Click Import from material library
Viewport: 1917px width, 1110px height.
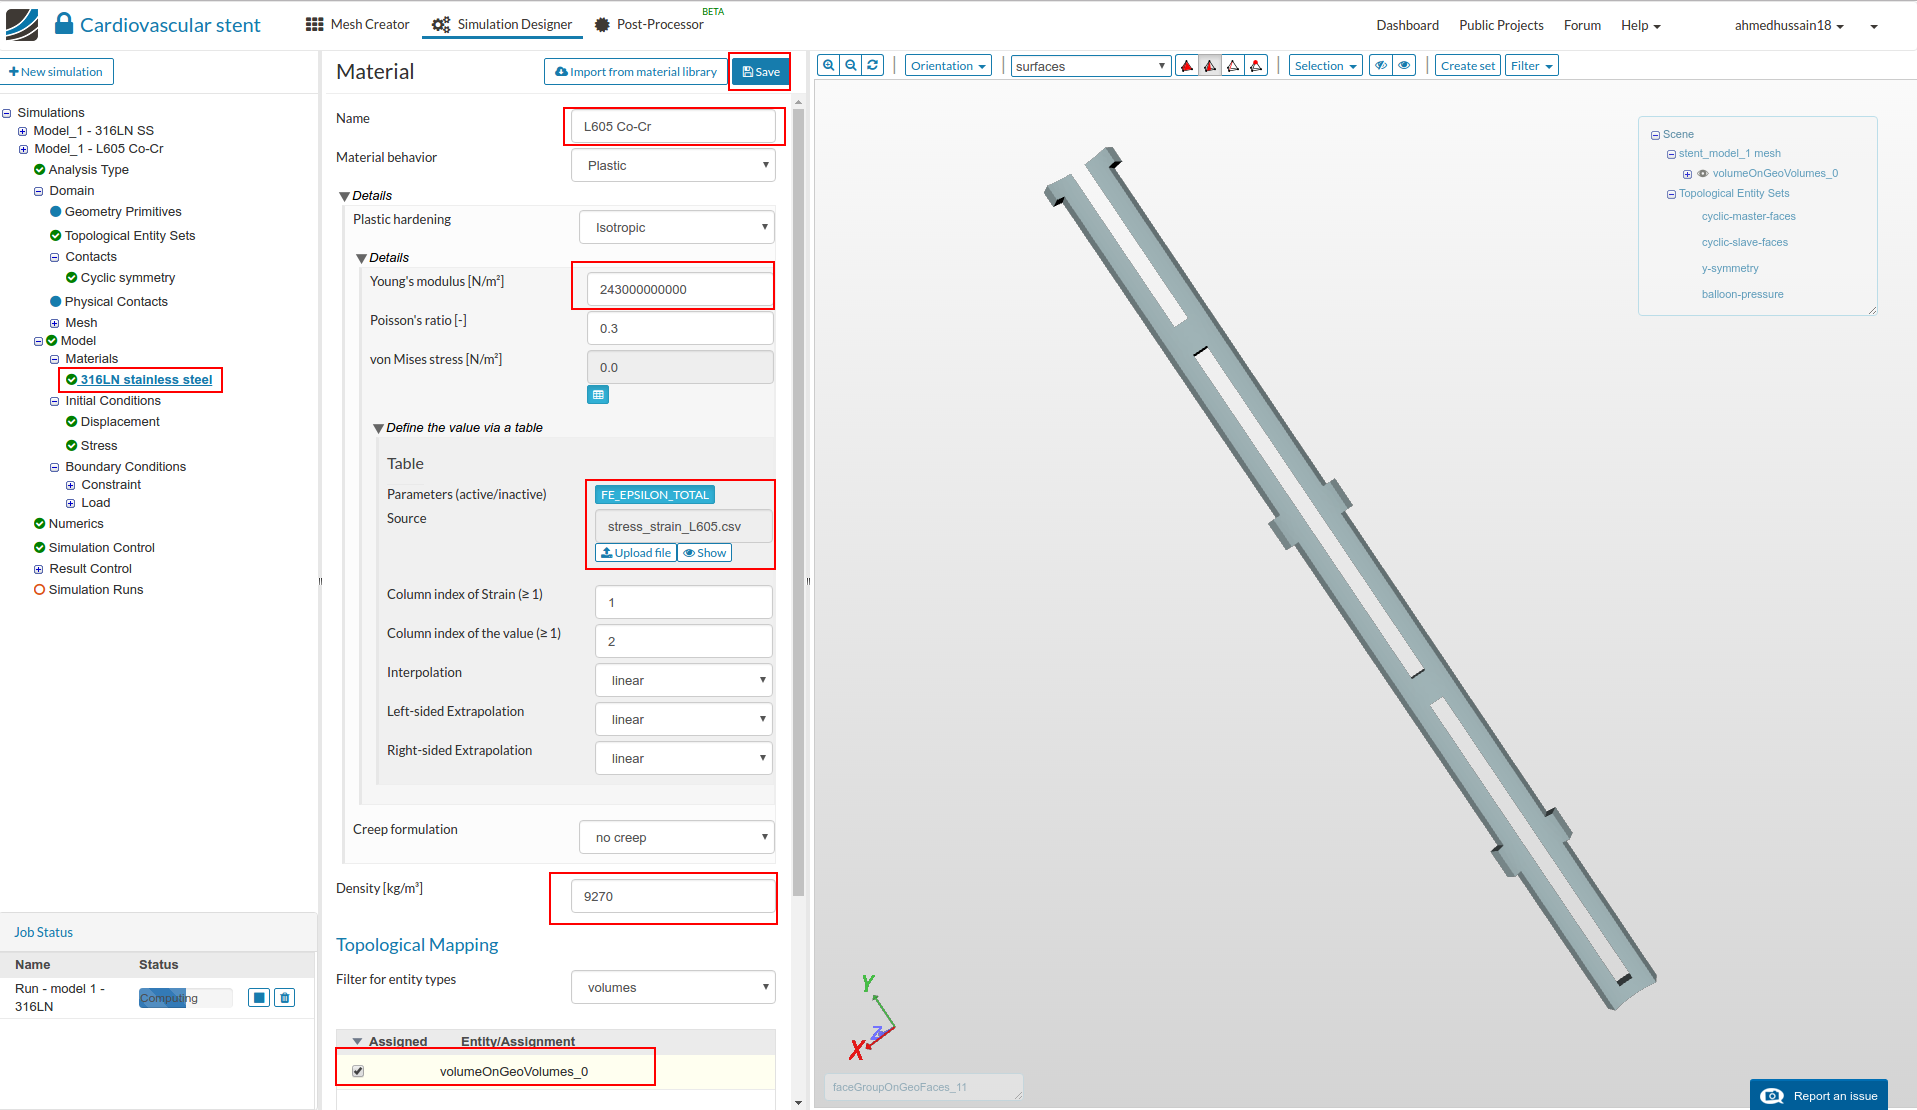636,72
